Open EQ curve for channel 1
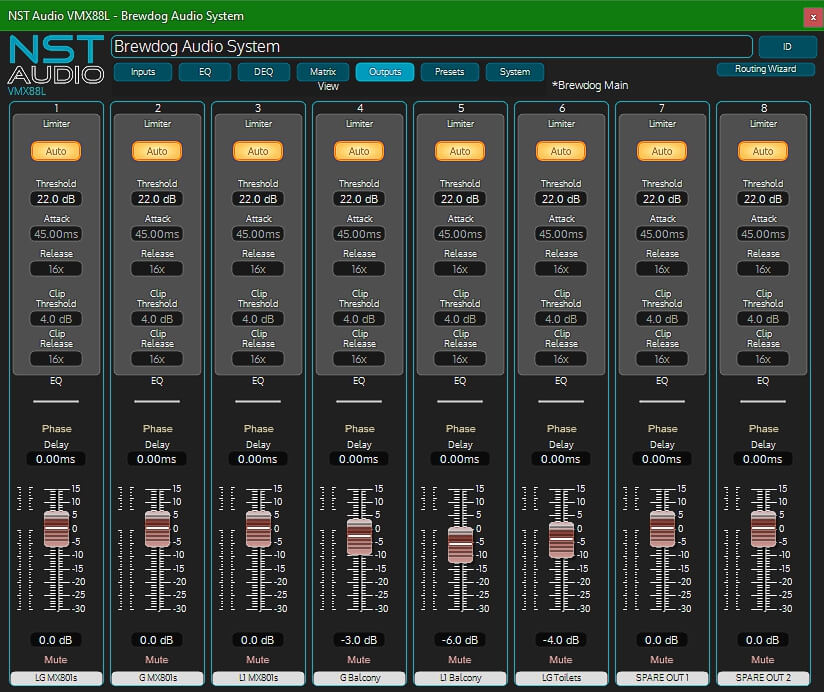Screen dimensions: 824x692 pyautogui.click(x=56, y=401)
